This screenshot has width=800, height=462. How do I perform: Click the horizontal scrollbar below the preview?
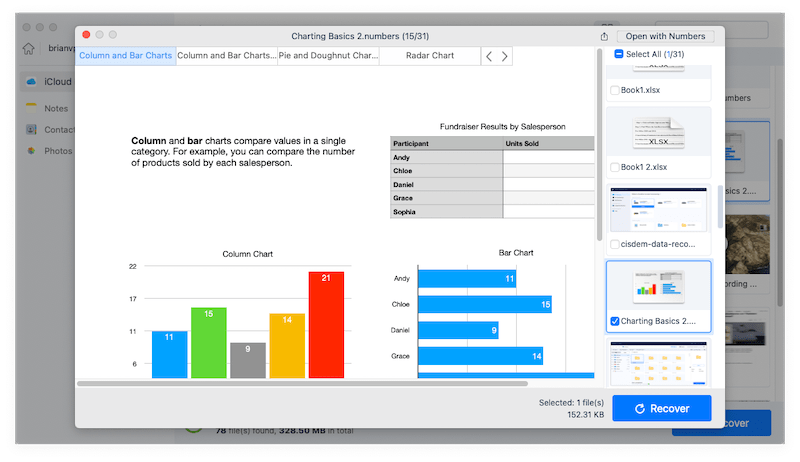coord(302,383)
